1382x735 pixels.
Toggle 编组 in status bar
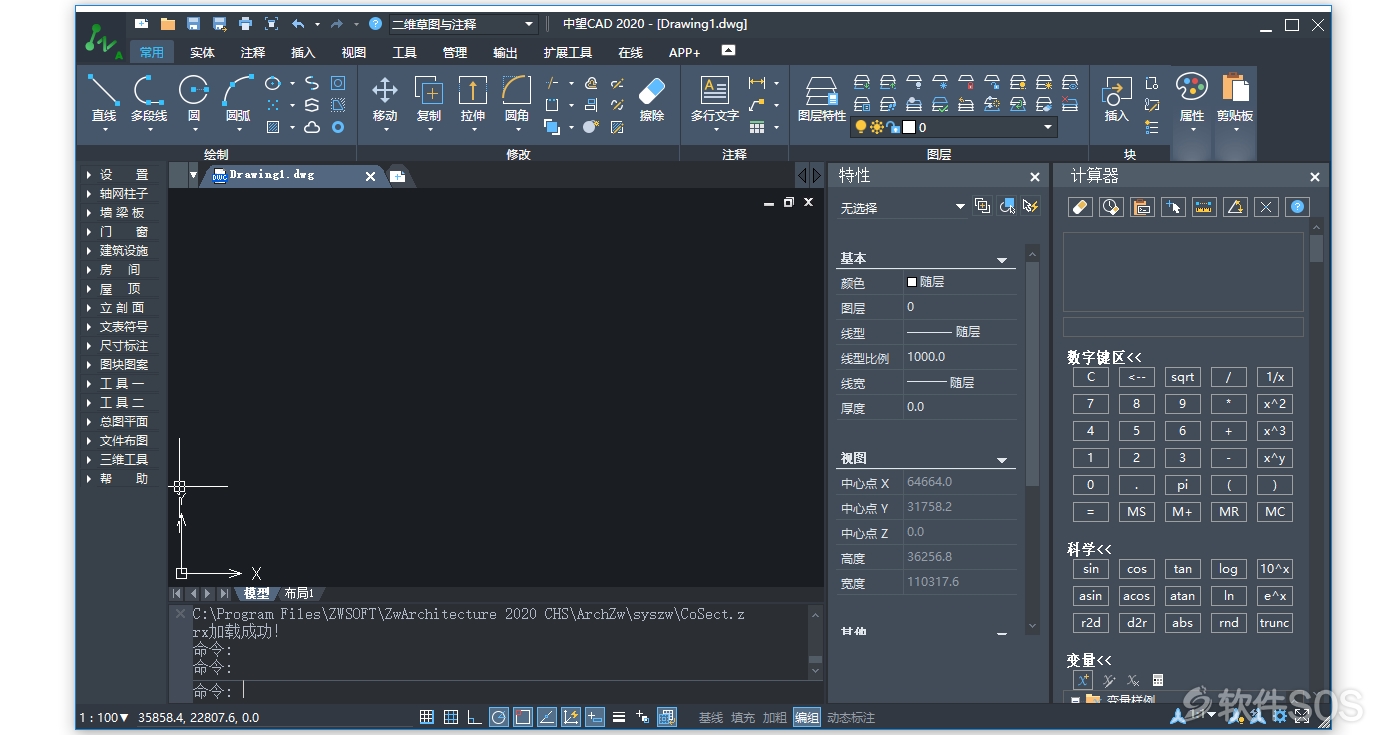click(806, 717)
